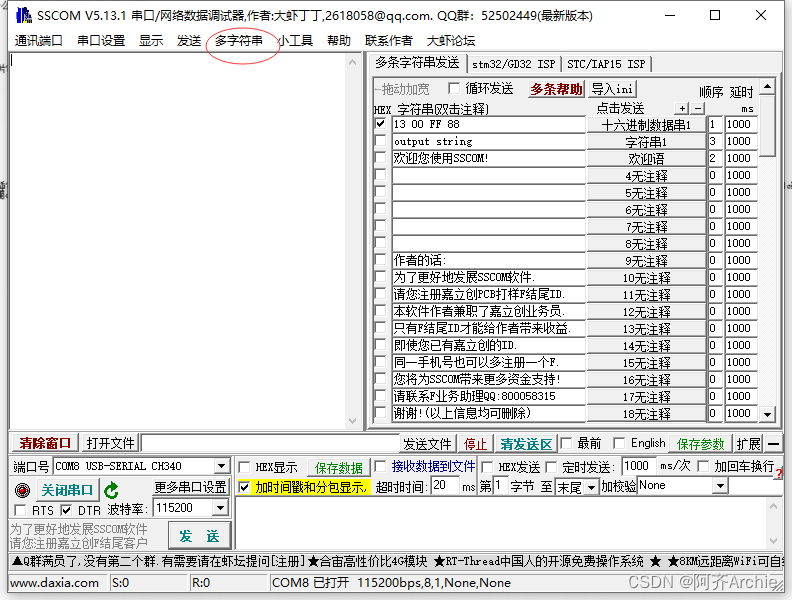The height and width of the screenshot is (600, 792).
Task: Click the 清除窗口 clear window button
Action: pyautogui.click(x=45, y=443)
